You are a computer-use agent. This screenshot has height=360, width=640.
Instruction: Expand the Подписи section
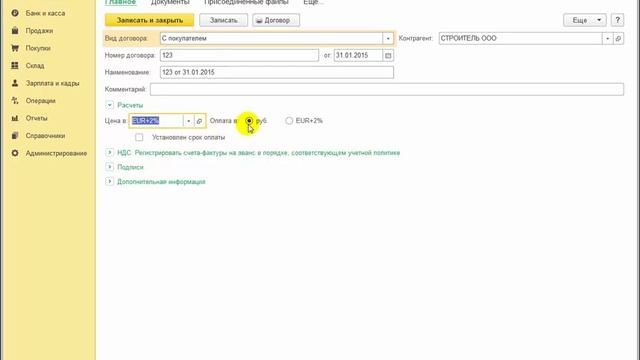(x=109, y=167)
